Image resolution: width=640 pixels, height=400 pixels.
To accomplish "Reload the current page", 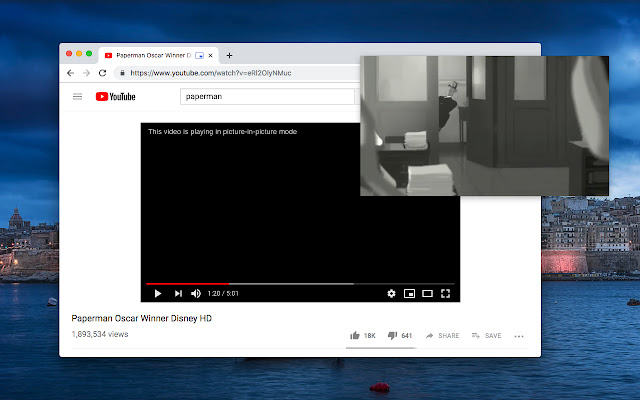I will pyautogui.click(x=102, y=73).
